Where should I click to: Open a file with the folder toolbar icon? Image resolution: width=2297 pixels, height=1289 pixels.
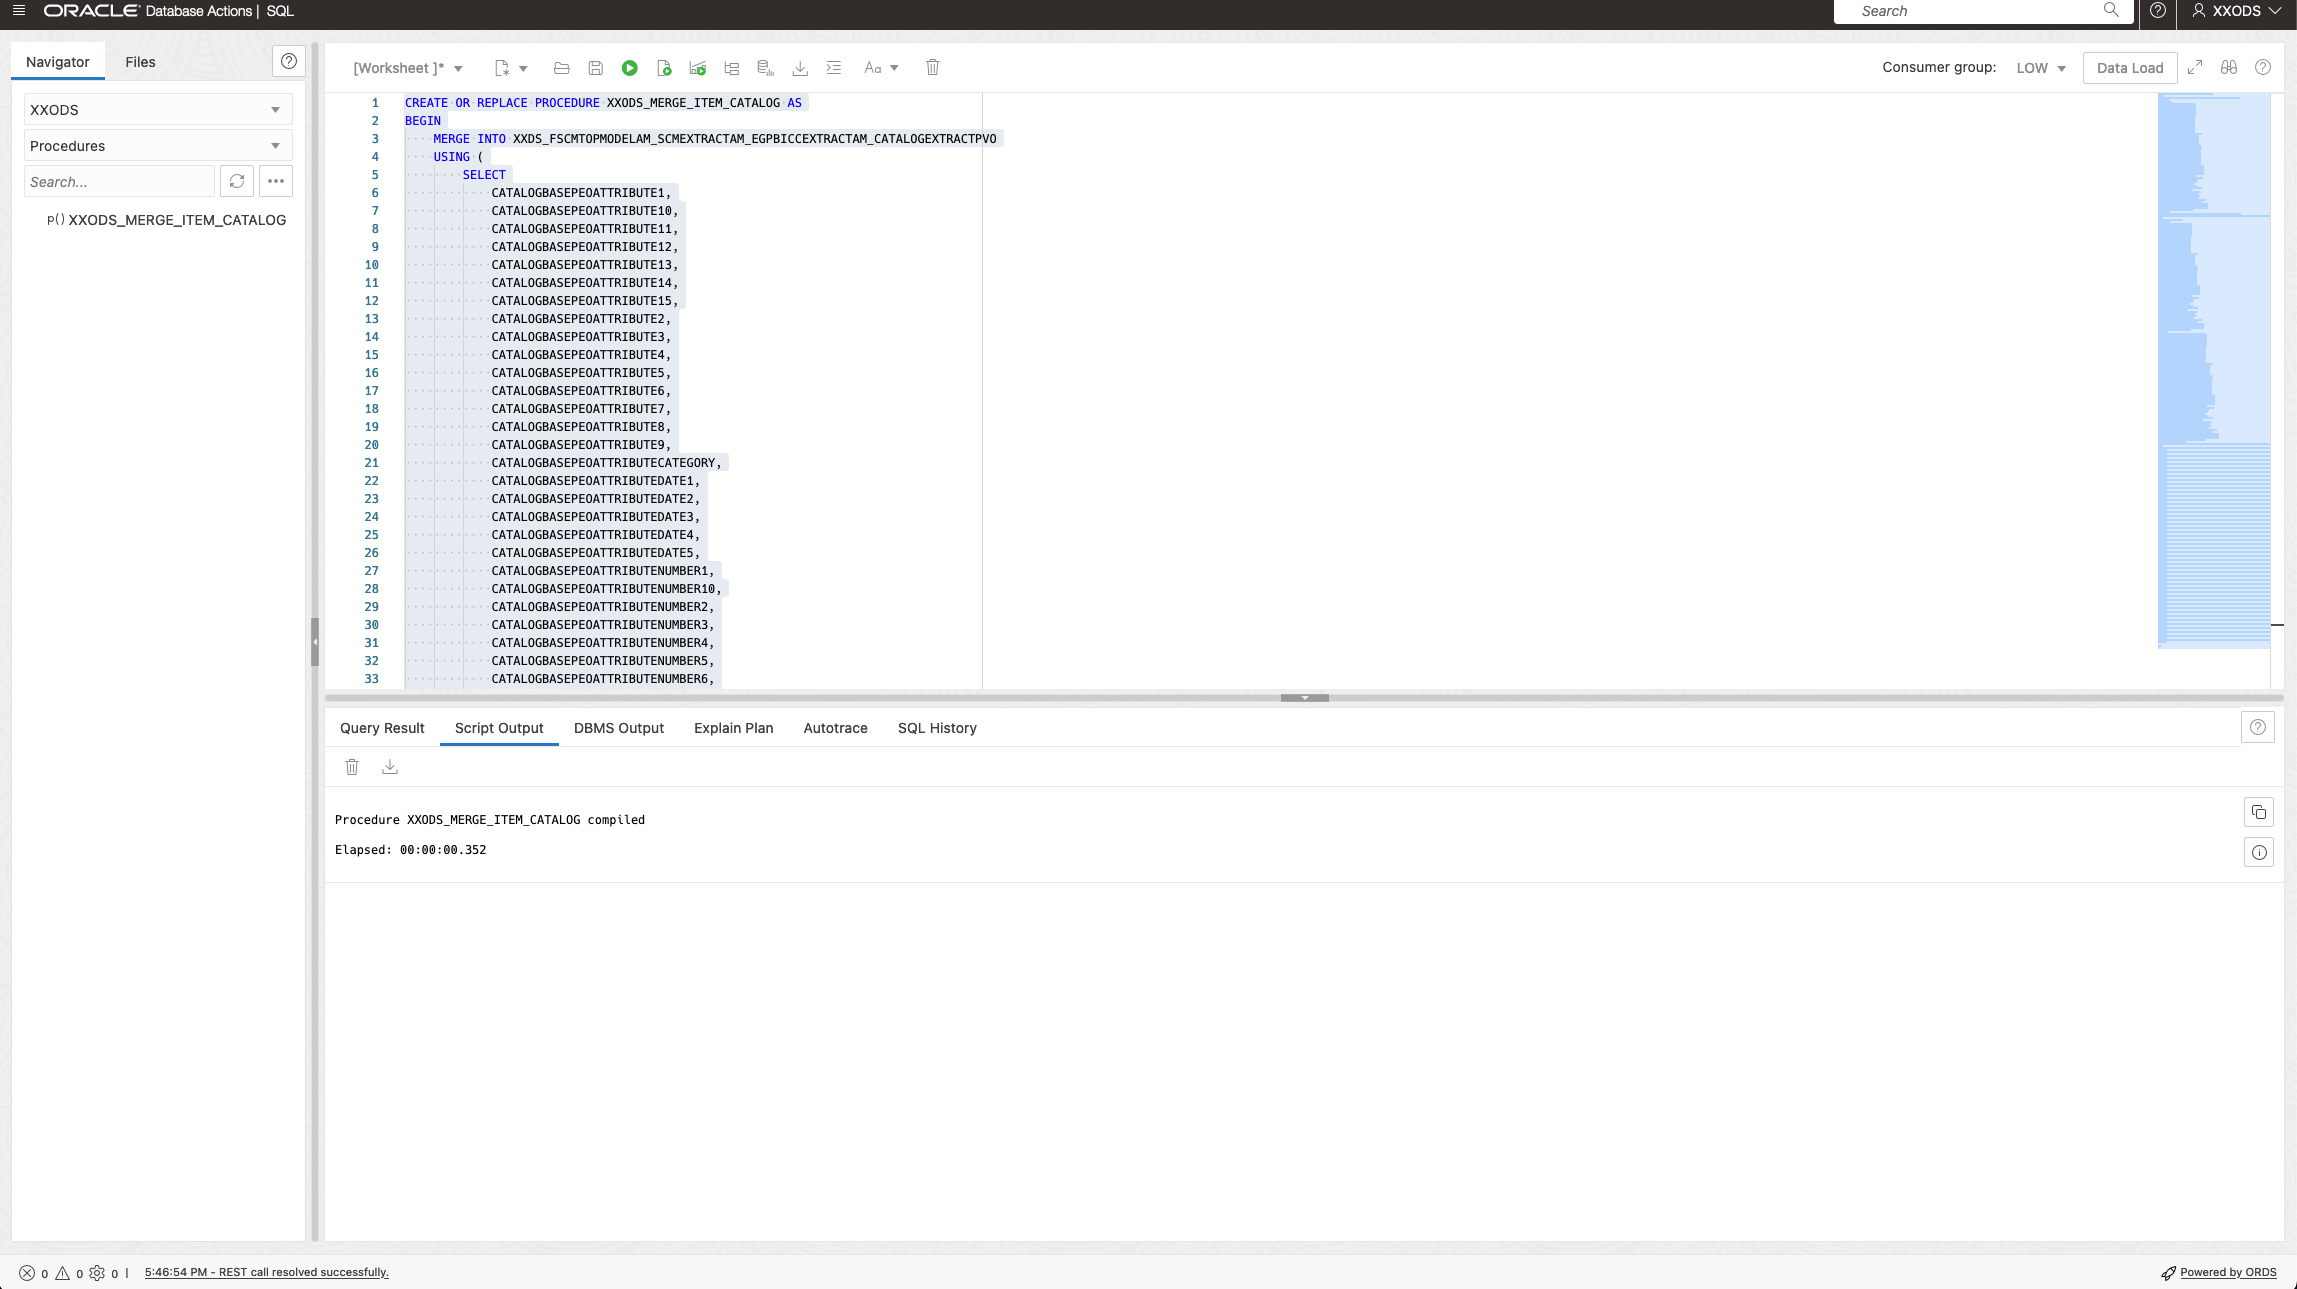[x=560, y=67]
